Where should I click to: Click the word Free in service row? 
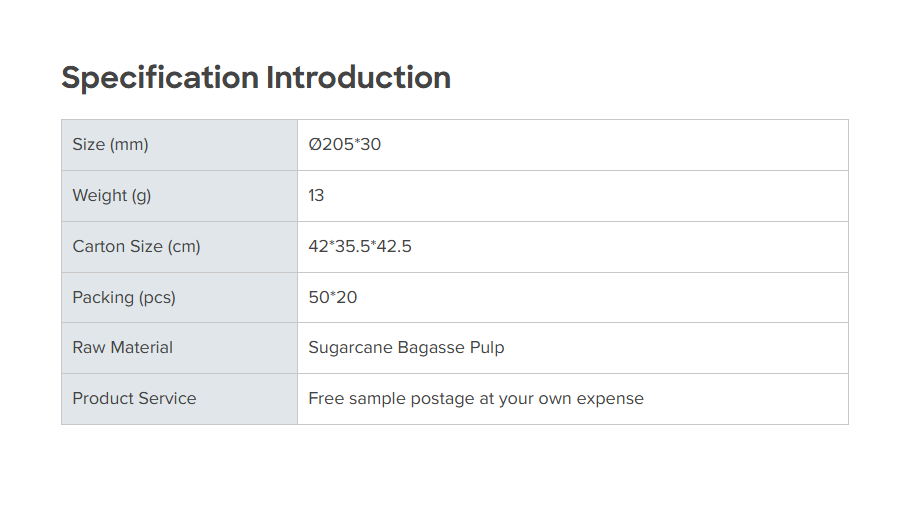[x=325, y=399]
